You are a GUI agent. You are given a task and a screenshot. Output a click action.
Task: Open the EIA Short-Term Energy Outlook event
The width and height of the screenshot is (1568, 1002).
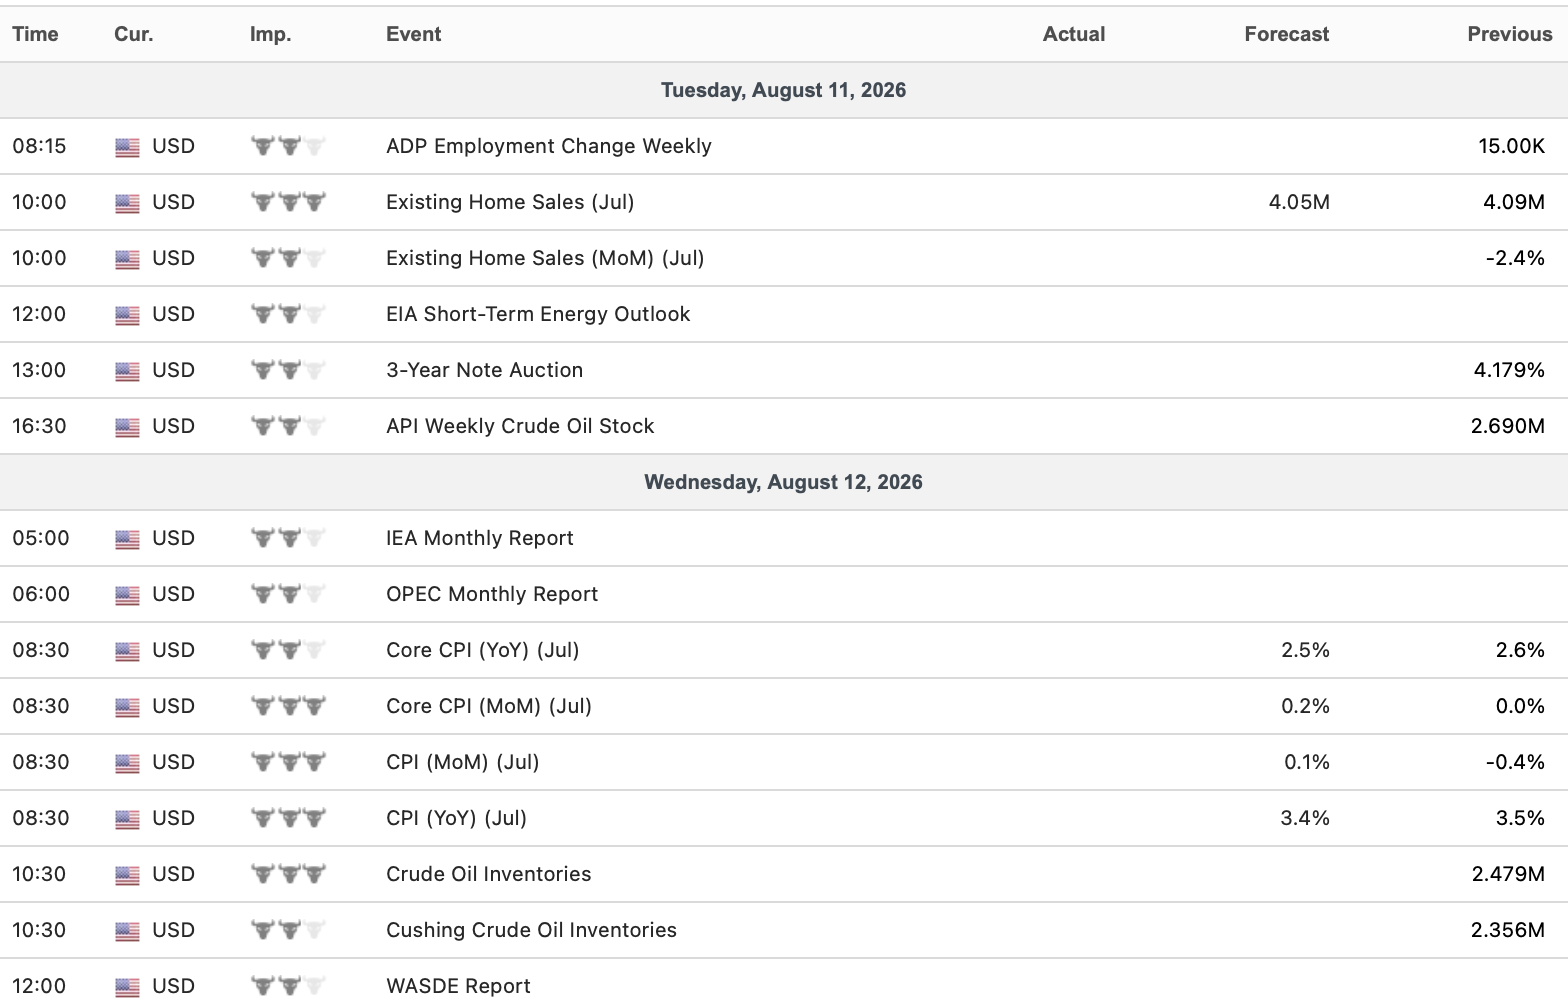(x=538, y=314)
